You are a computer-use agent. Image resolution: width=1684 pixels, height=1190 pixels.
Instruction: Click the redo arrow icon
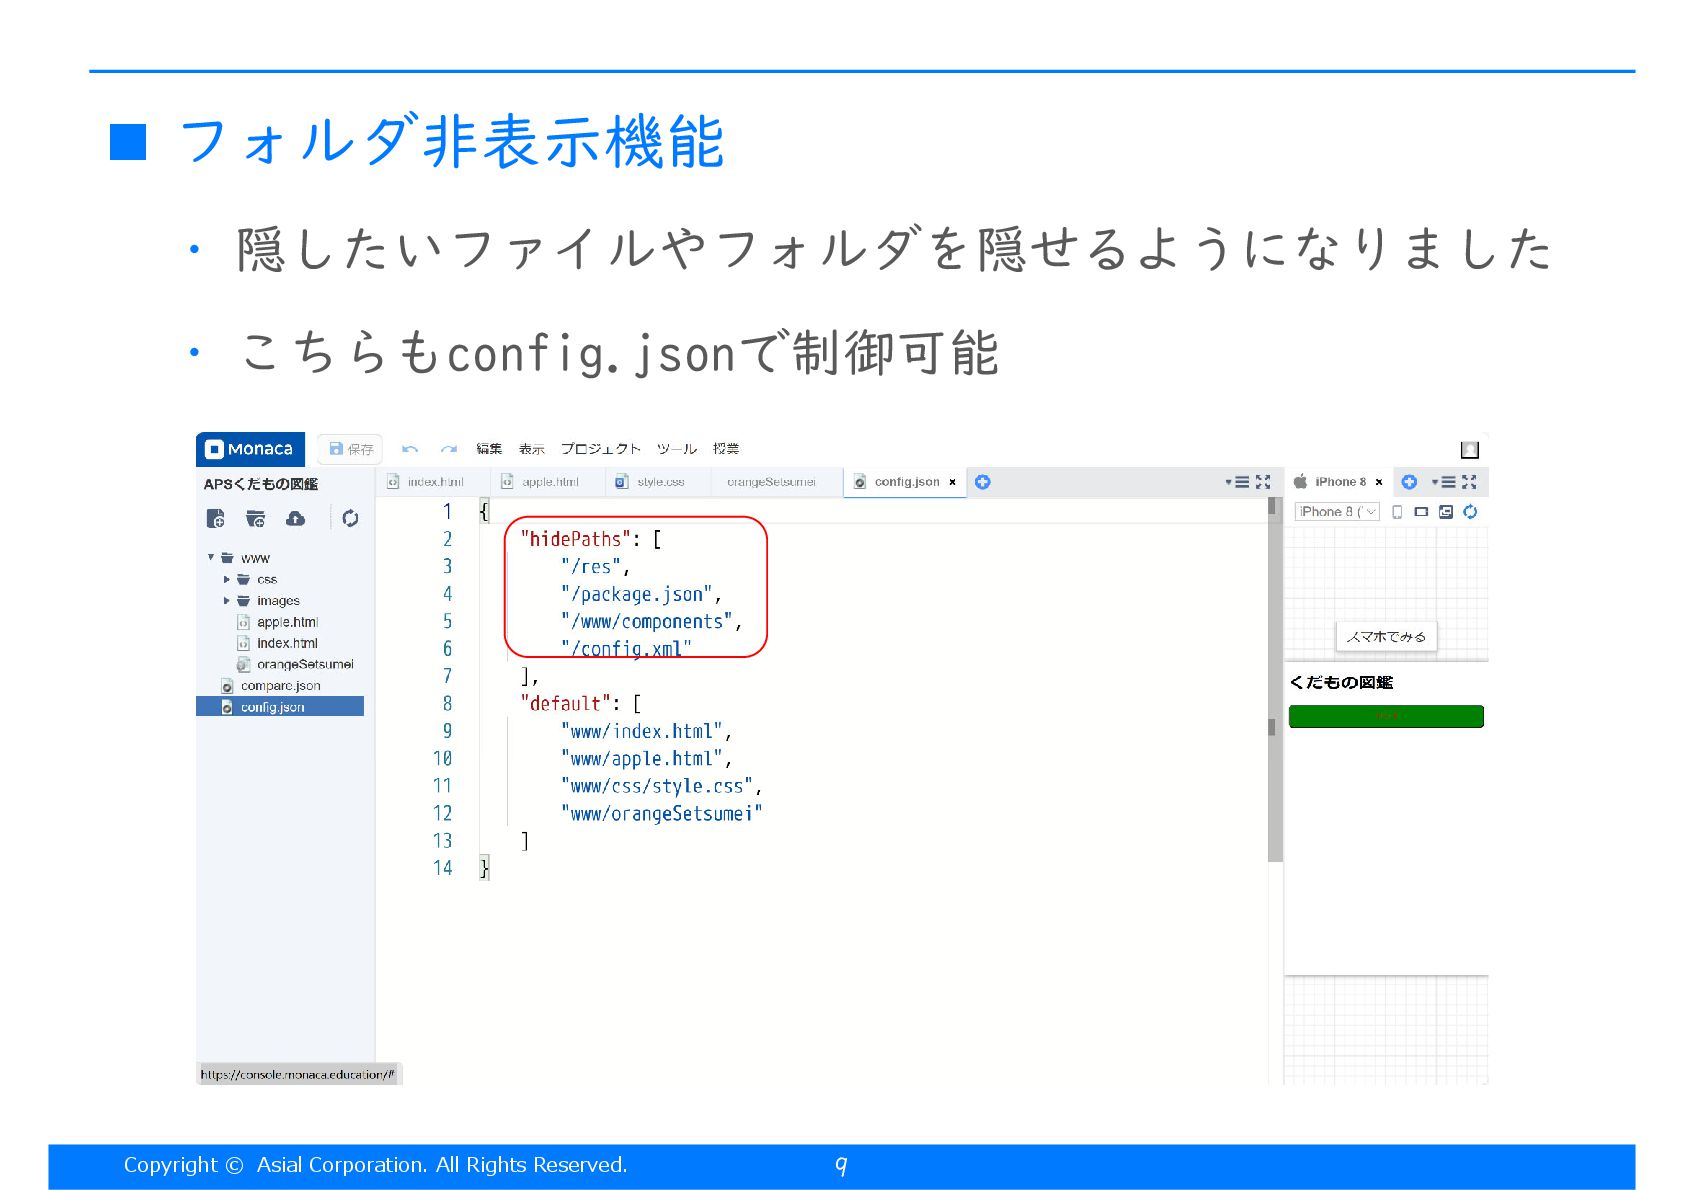point(449,449)
